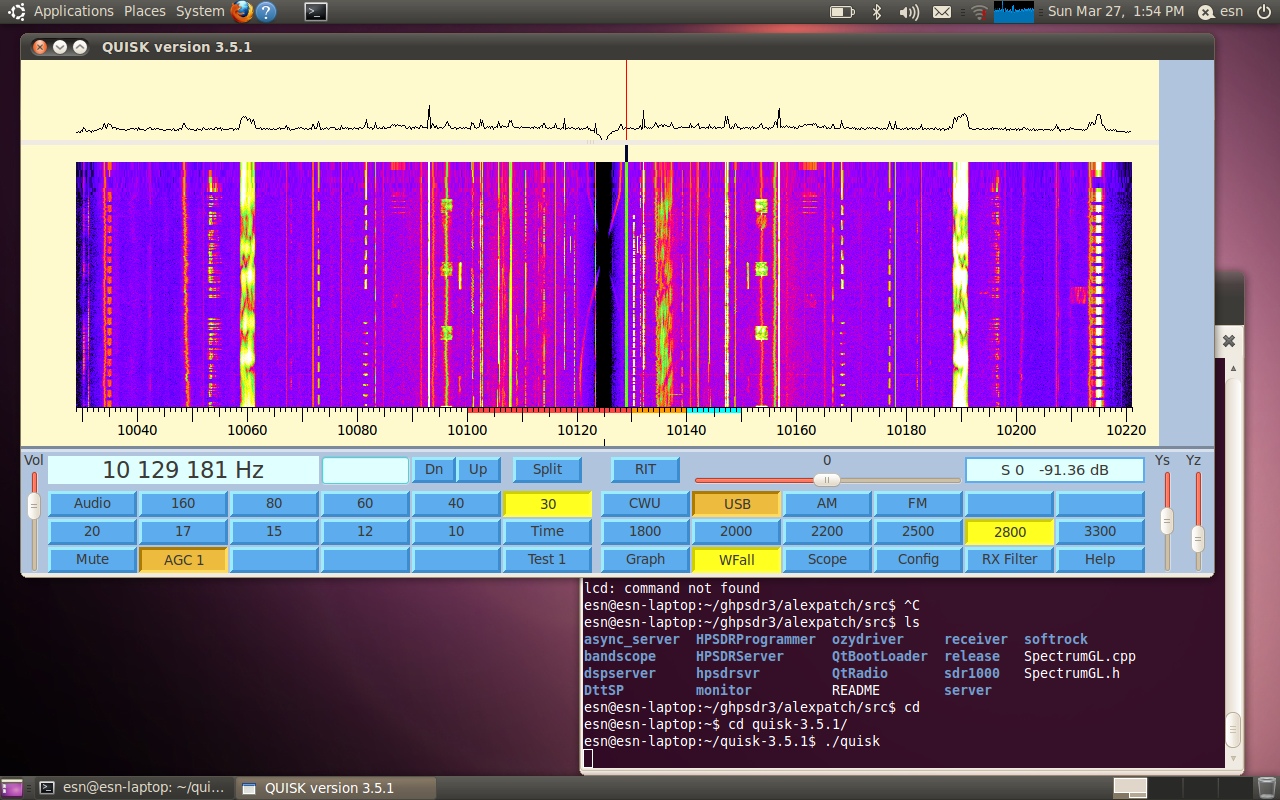Screen dimensions: 1280x800
Task: Turn on RIT
Action: [x=645, y=469]
